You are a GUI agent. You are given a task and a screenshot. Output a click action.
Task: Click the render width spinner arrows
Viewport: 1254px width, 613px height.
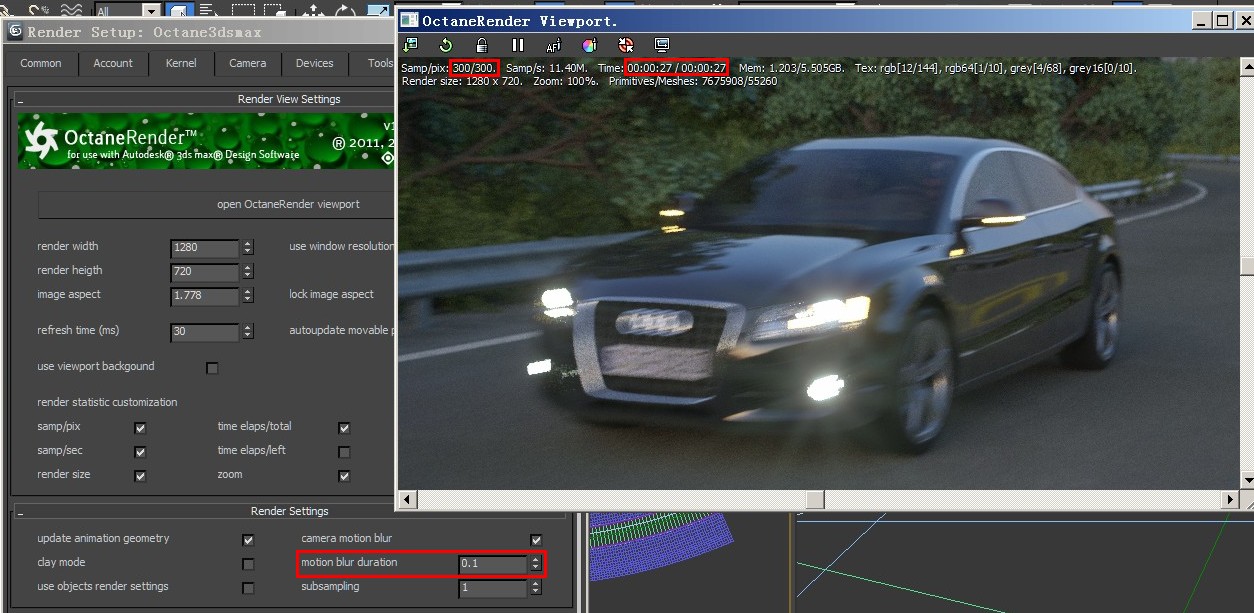point(248,247)
